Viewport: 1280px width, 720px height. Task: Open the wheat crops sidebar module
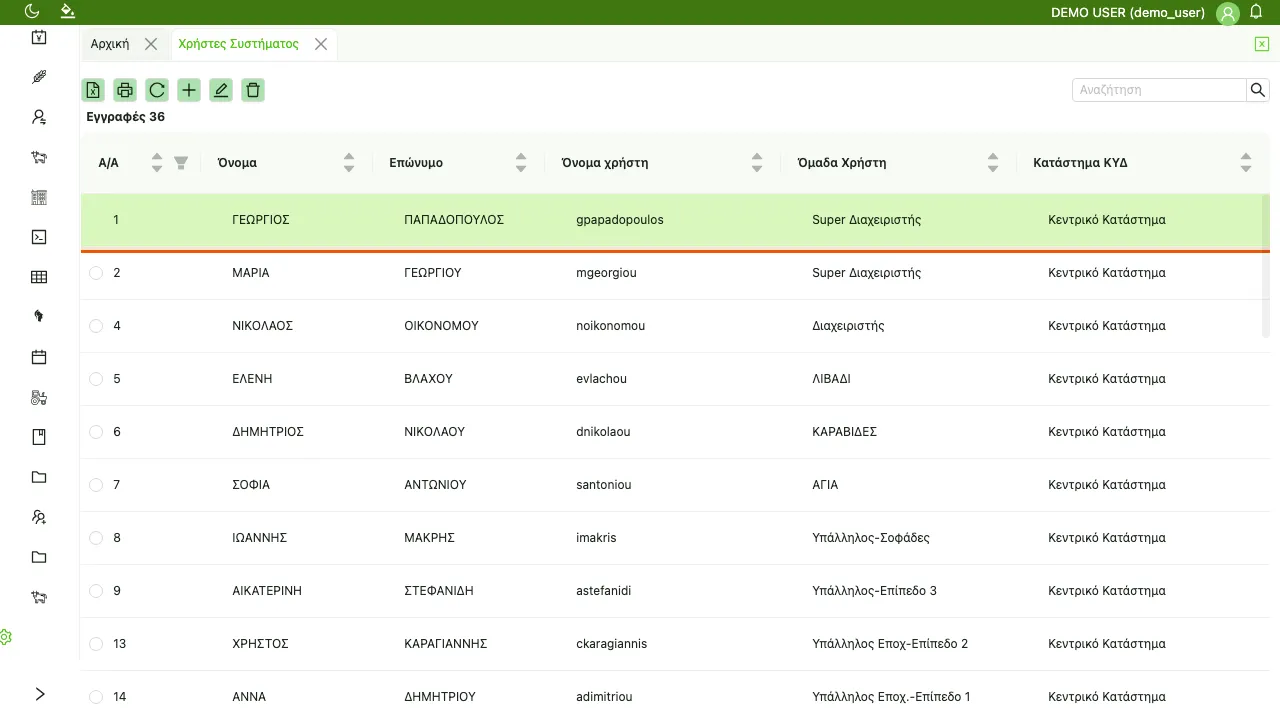coord(39,77)
